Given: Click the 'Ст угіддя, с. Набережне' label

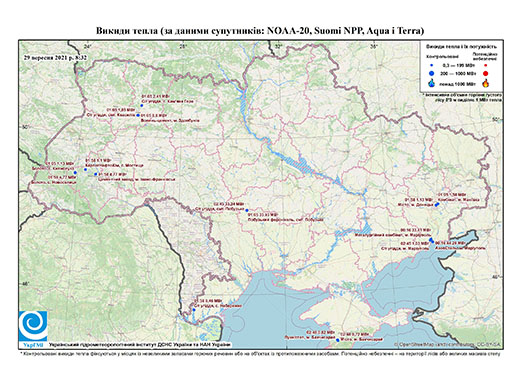Looking at the screenshot, I should [218, 306].
